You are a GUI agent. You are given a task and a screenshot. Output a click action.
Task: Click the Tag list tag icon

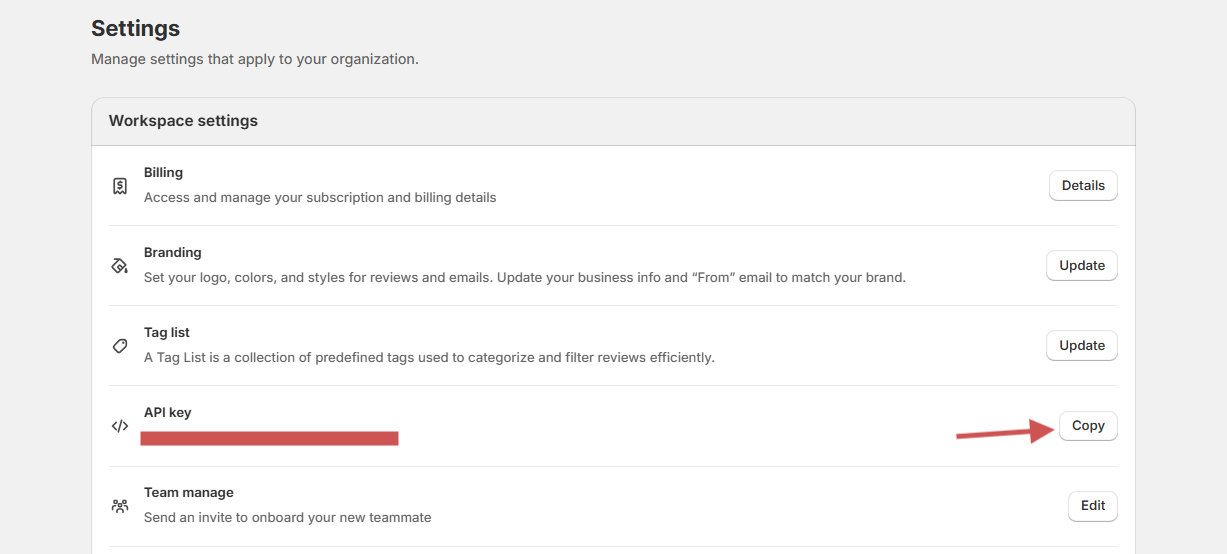pos(120,346)
